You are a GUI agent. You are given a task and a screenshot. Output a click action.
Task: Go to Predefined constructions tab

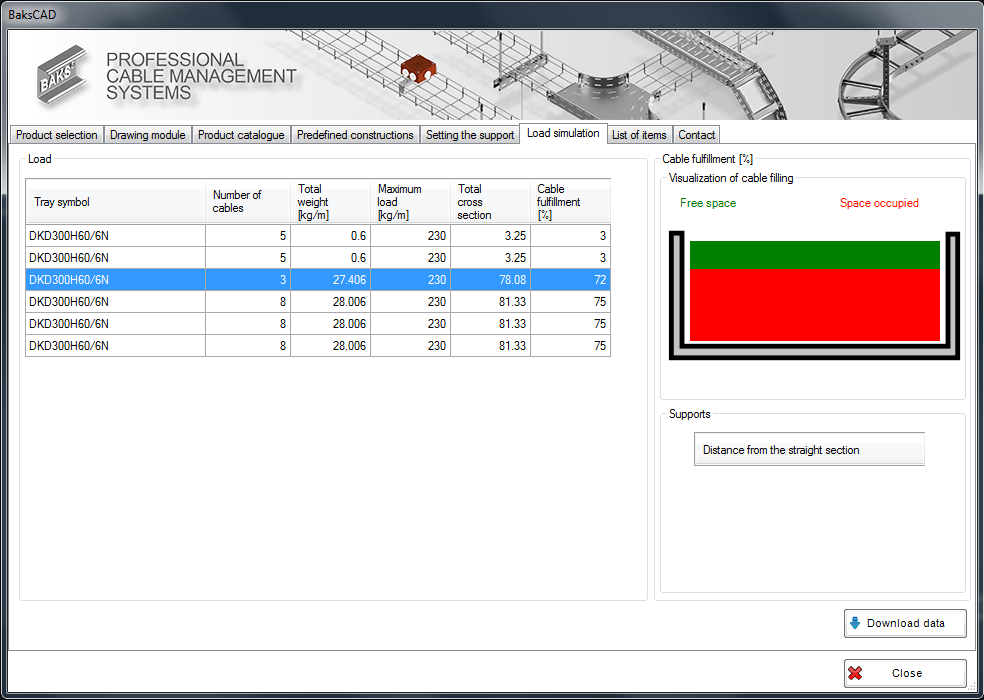355,134
